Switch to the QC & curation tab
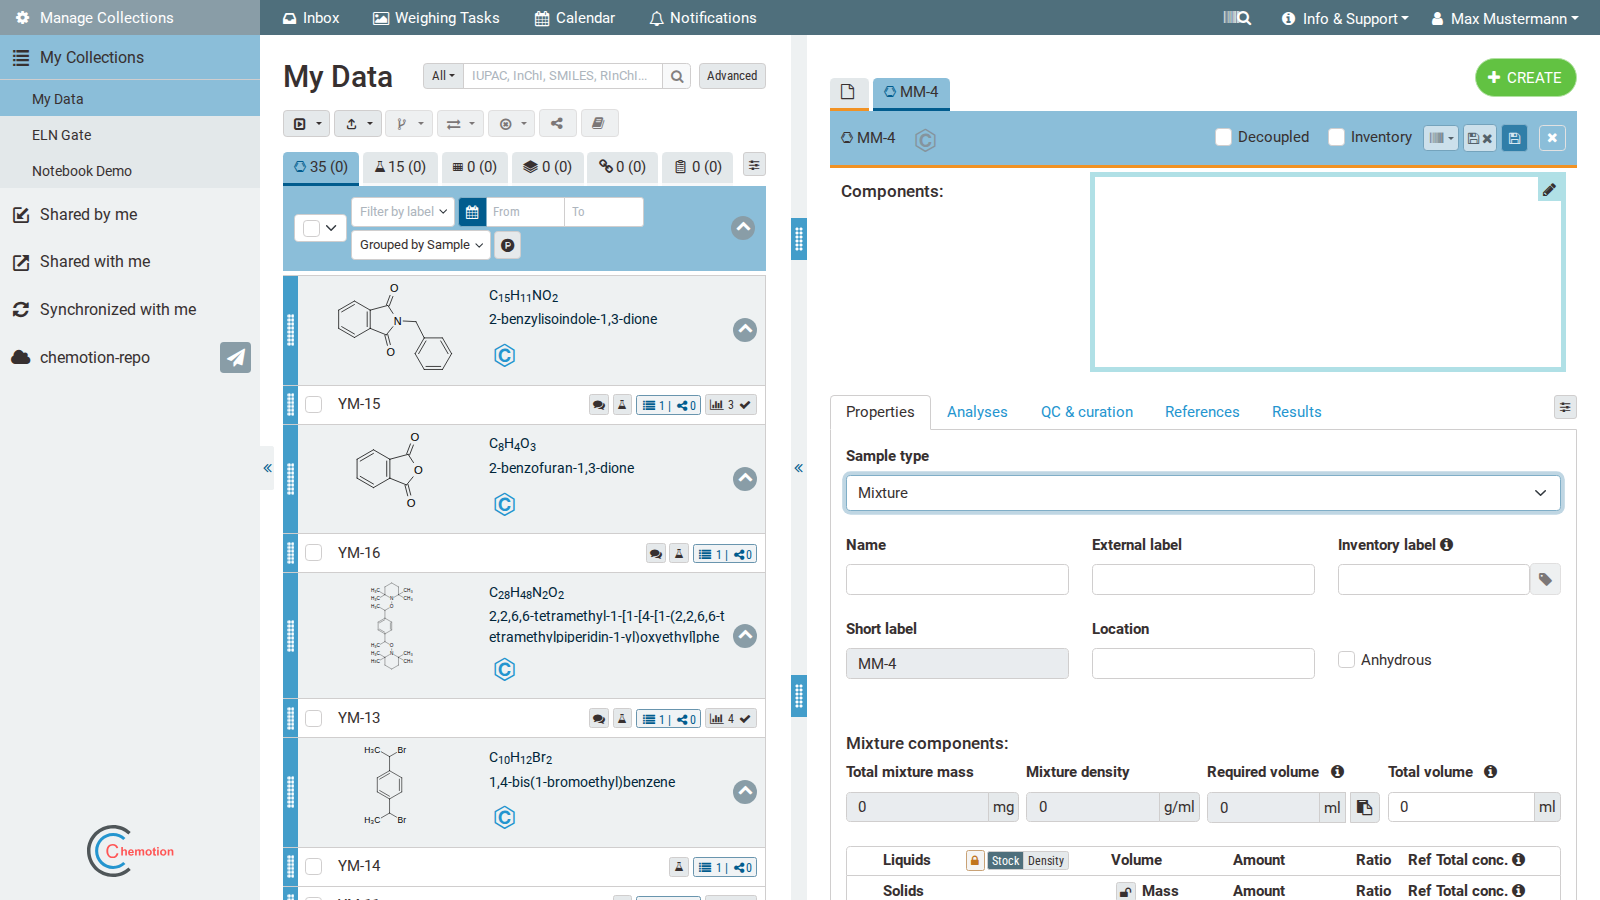The width and height of the screenshot is (1600, 900). point(1087,412)
